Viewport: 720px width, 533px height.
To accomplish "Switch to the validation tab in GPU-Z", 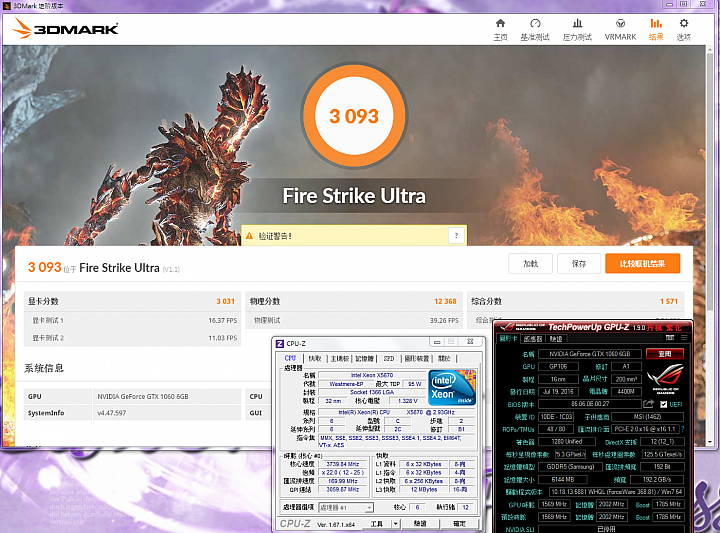I will click(x=556, y=338).
